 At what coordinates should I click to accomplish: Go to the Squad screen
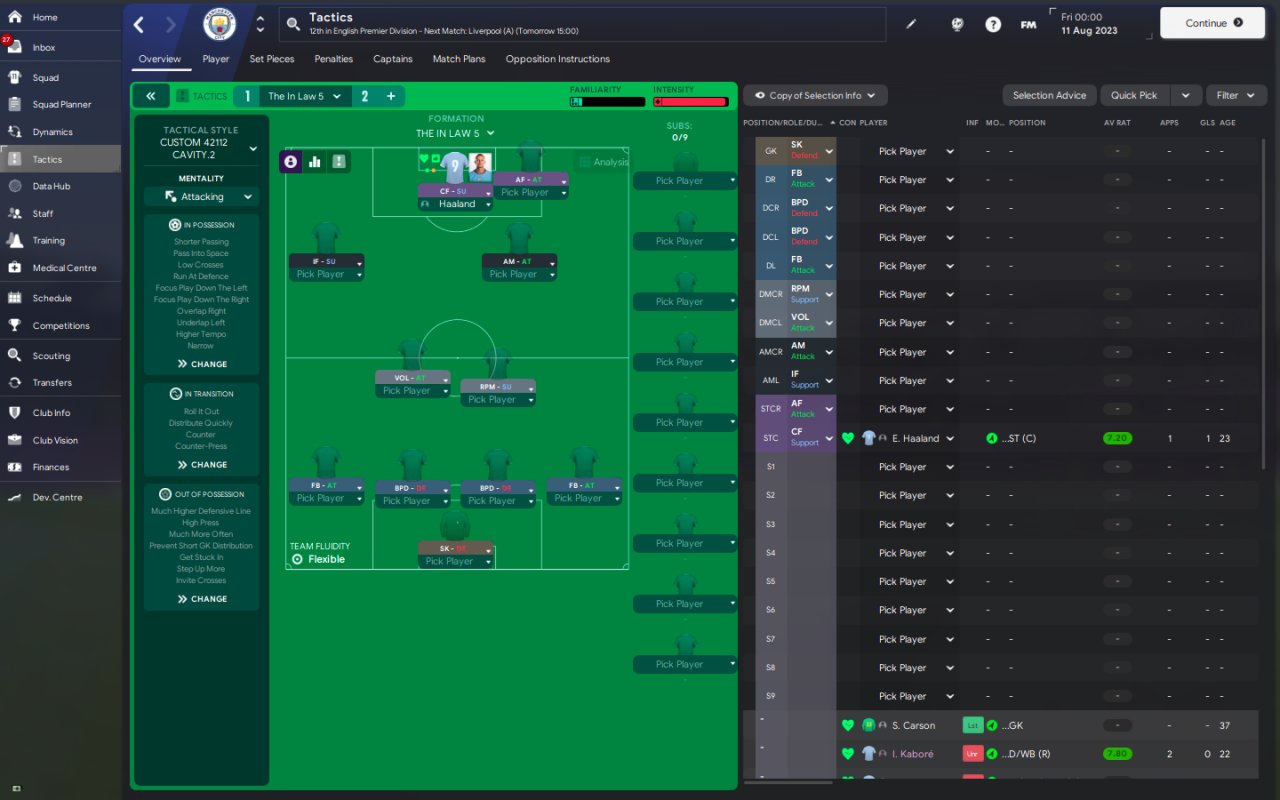[x=46, y=77]
